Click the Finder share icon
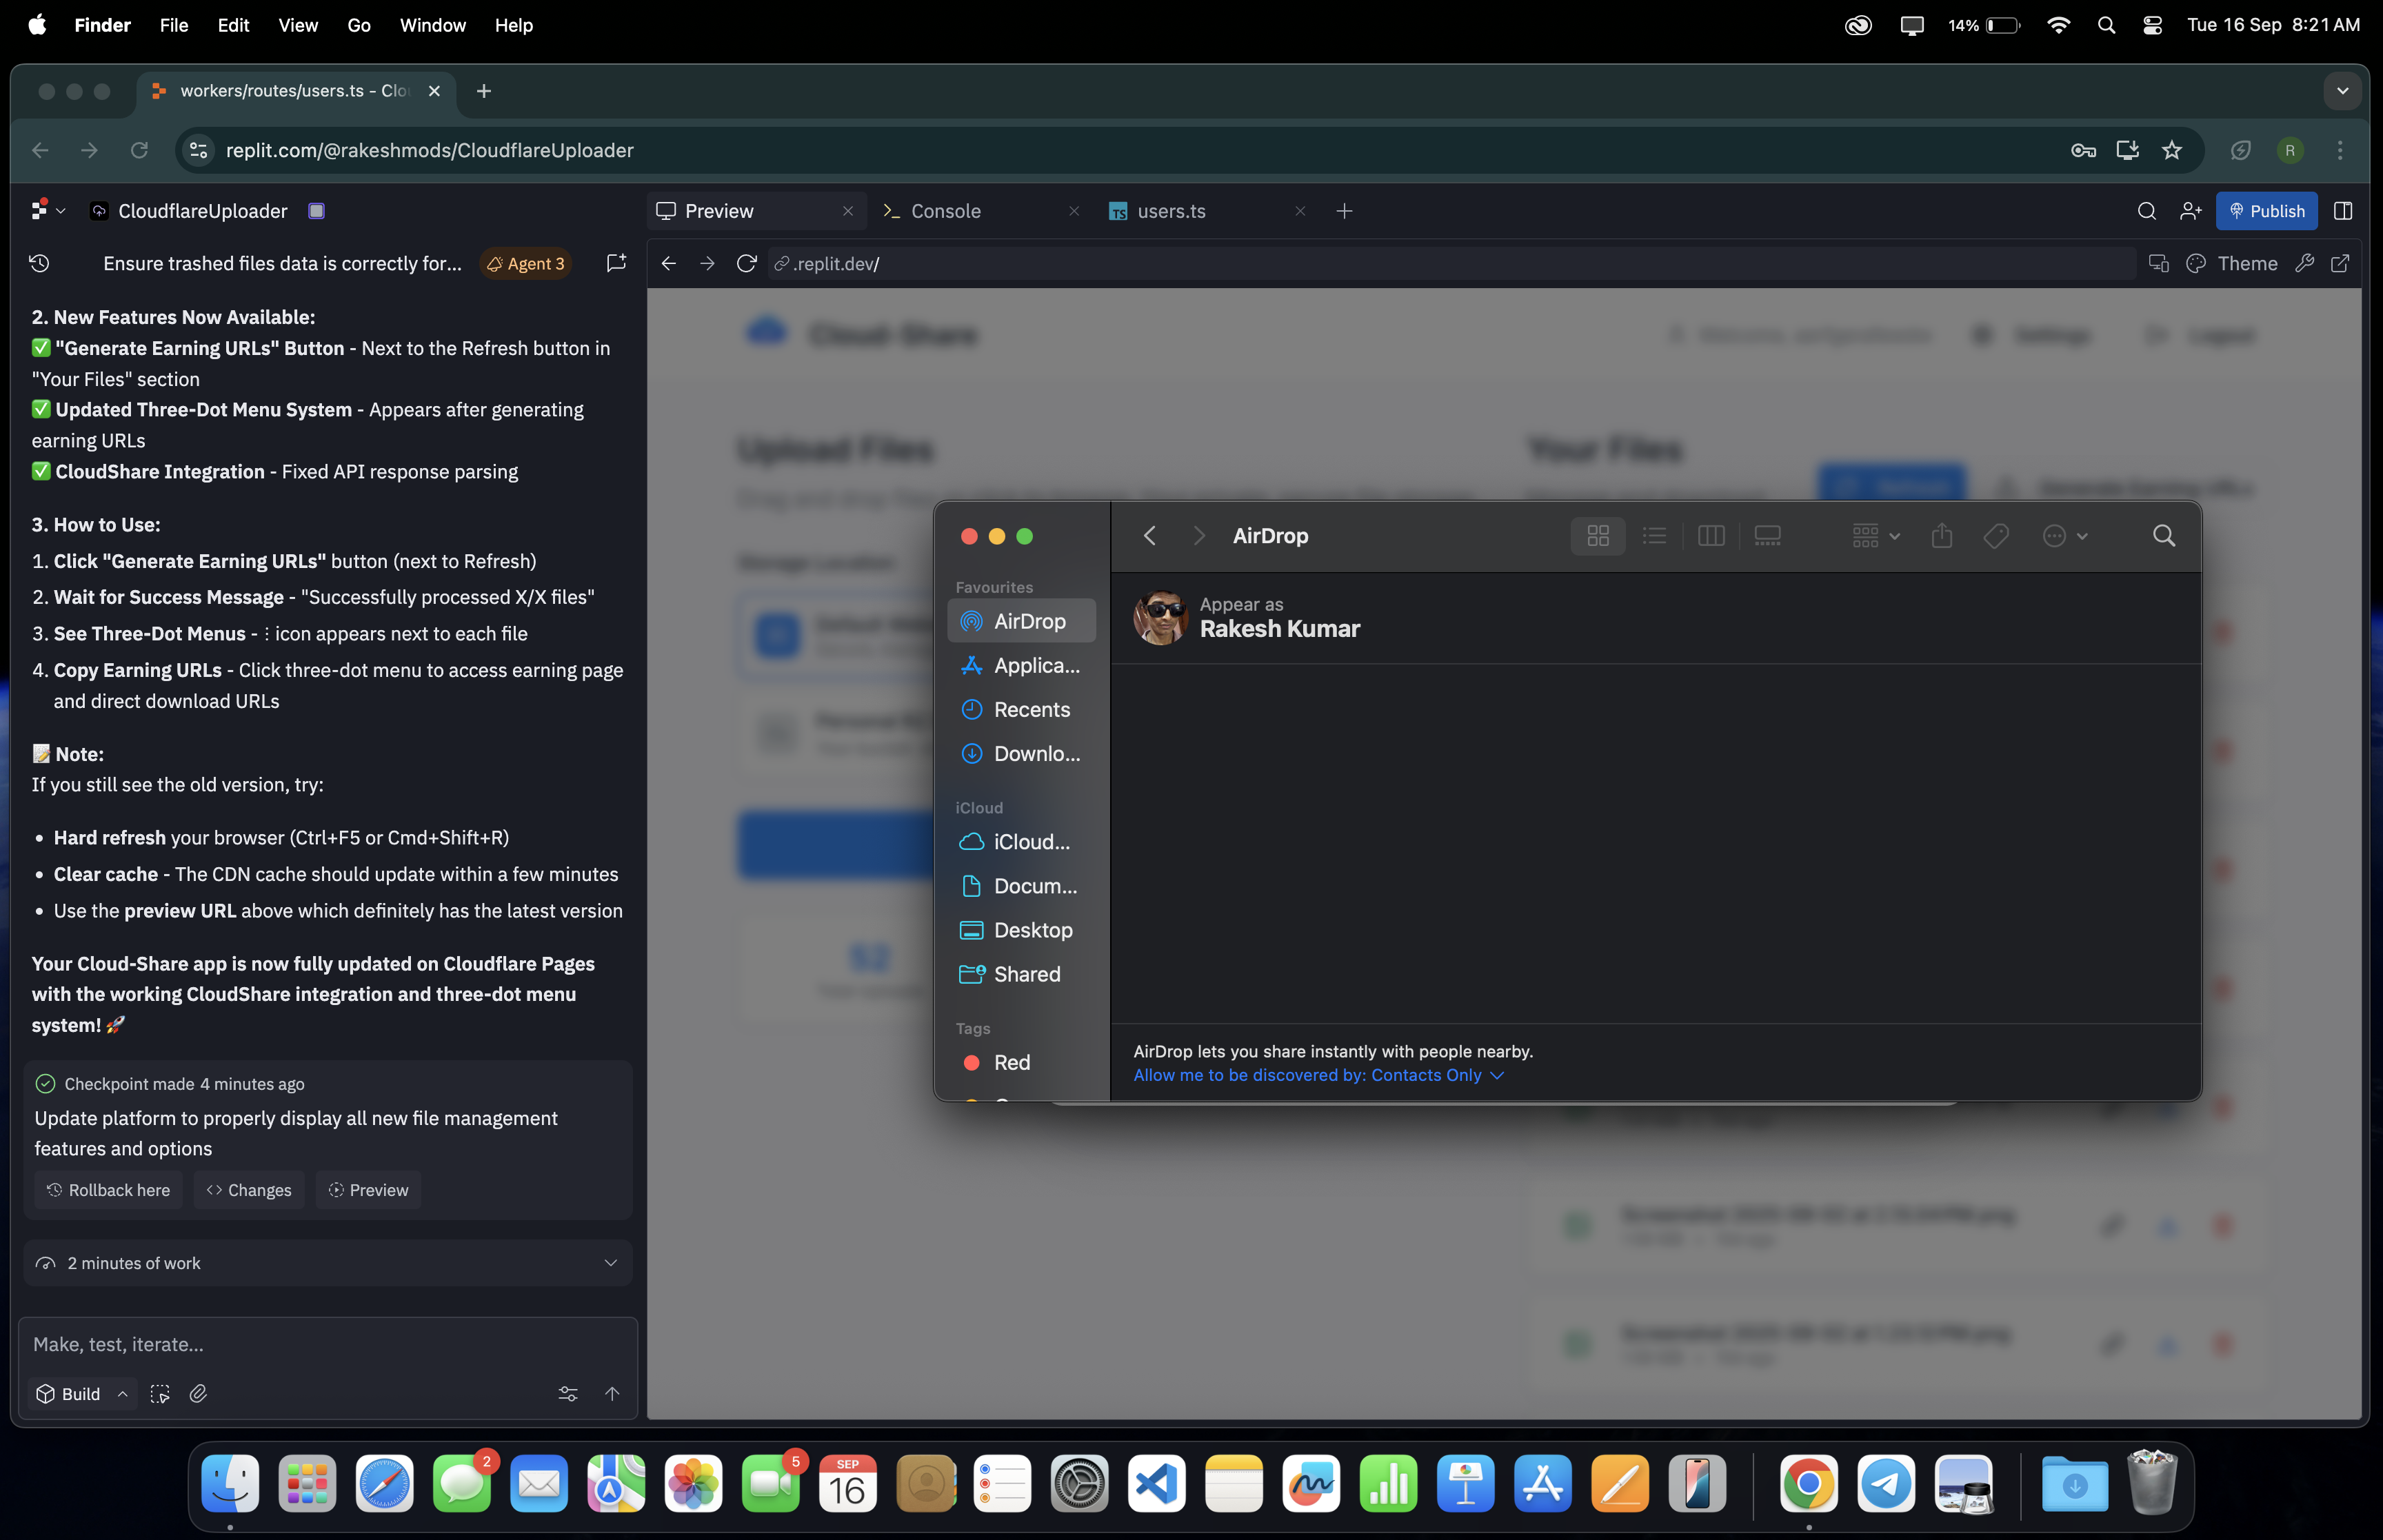 click(1942, 536)
